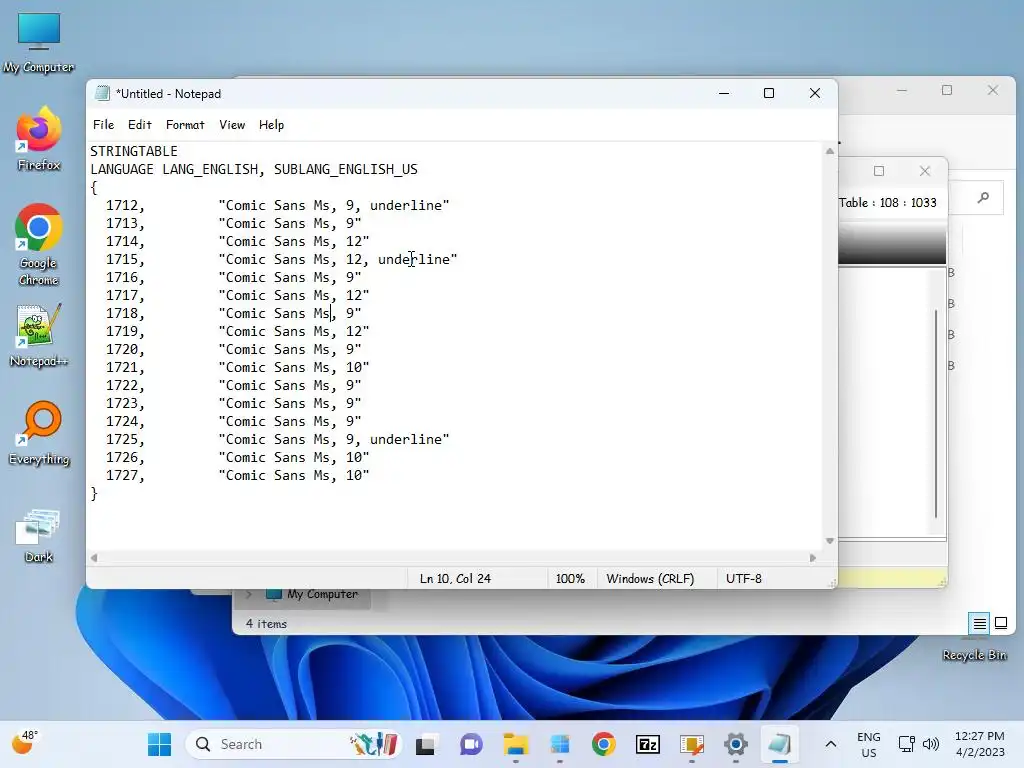Click the Notepad horizontal scroll left arrow
Image resolution: width=1024 pixels, height=768 pixels.
pos(94,558)
